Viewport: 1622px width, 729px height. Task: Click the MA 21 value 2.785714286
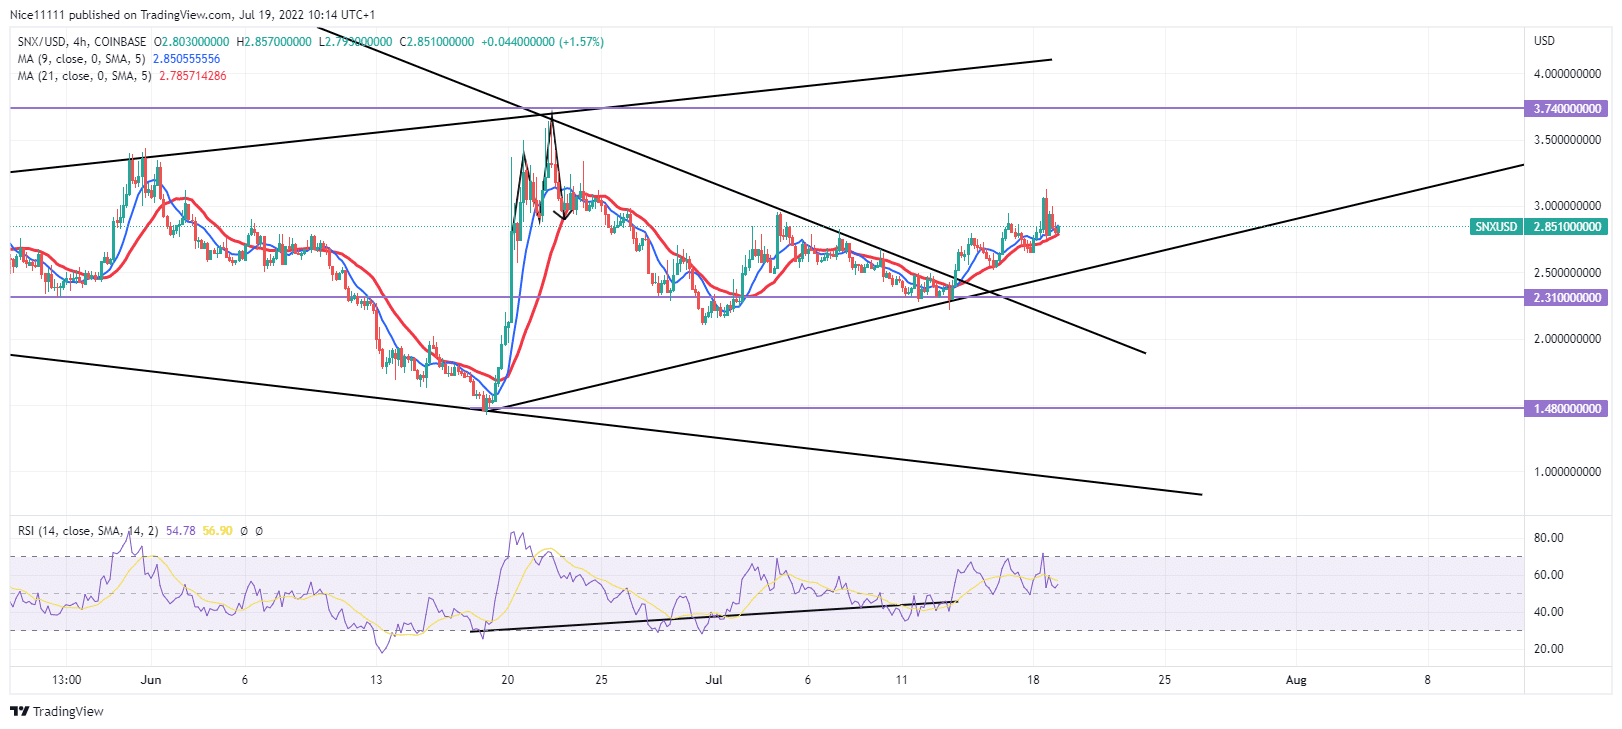(x=192, y=76)
